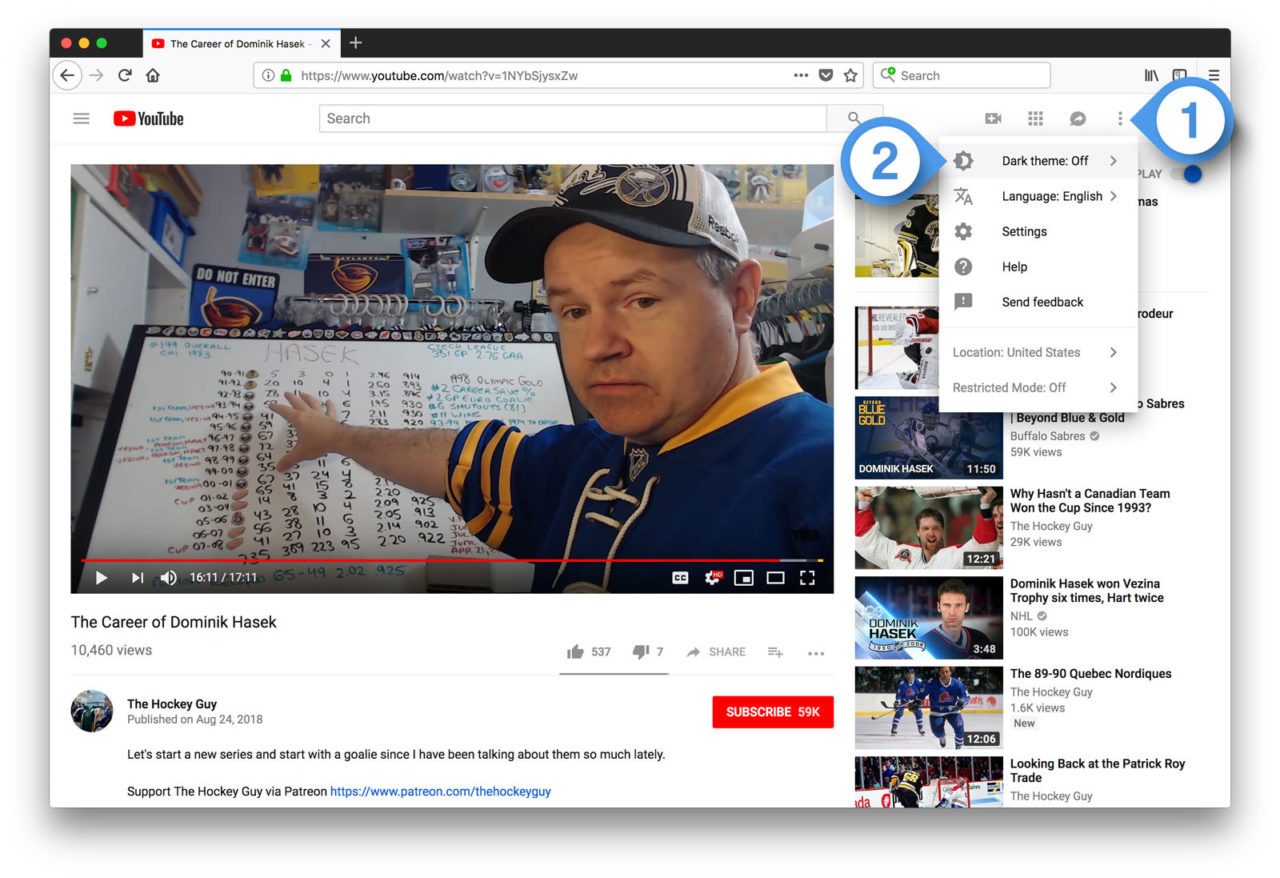Switch to miniplayer mode

pyautogui.click(x=743, y=577)
